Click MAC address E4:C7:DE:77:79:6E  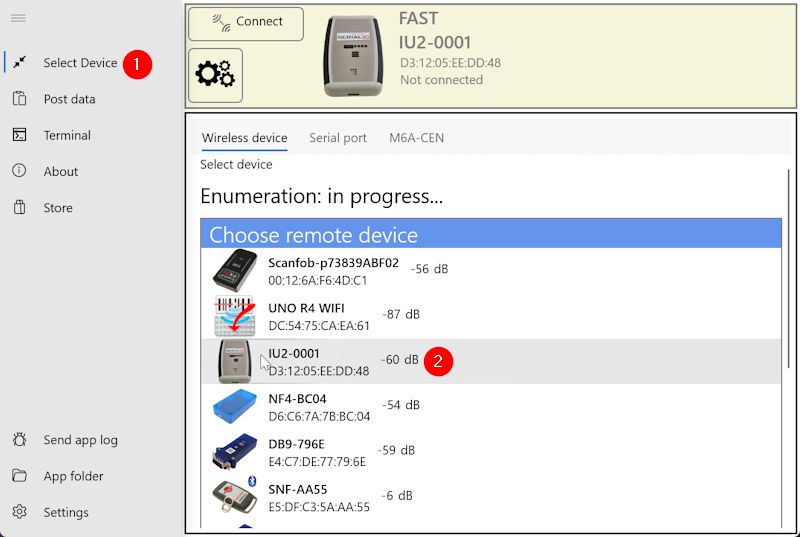point(317,462)
